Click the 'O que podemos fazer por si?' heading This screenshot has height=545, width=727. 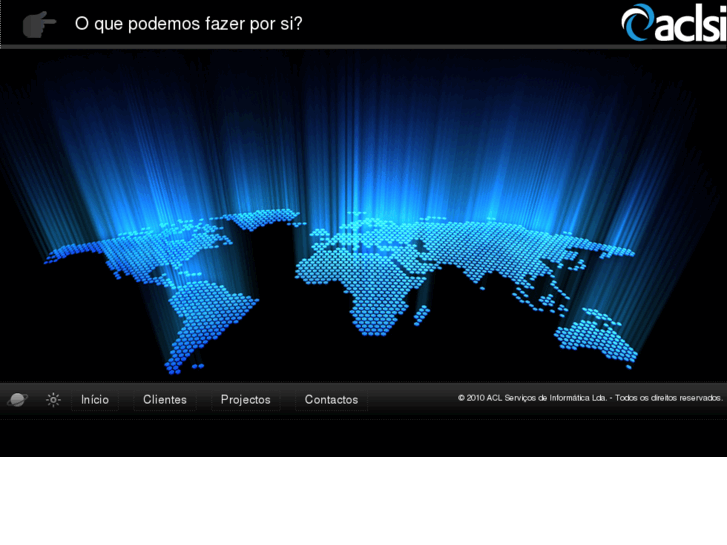click(x=188, y=24)
